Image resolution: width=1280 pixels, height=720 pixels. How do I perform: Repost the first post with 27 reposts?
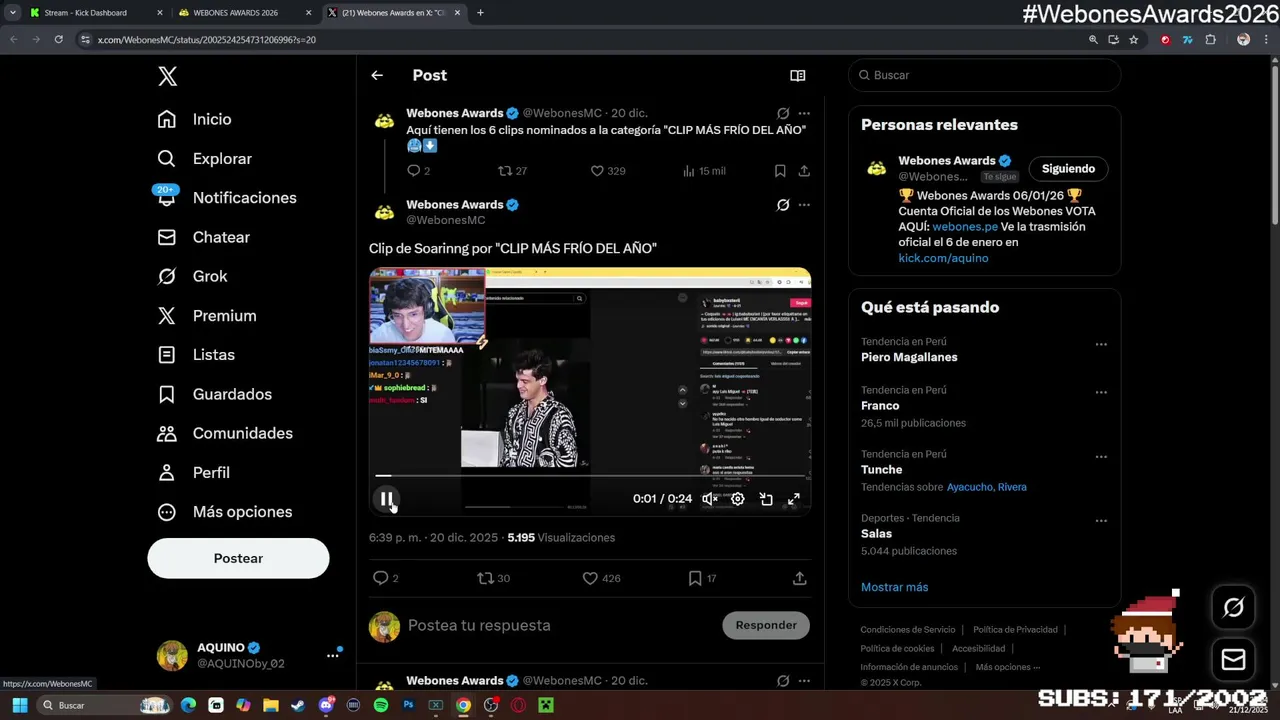point(505,171)
